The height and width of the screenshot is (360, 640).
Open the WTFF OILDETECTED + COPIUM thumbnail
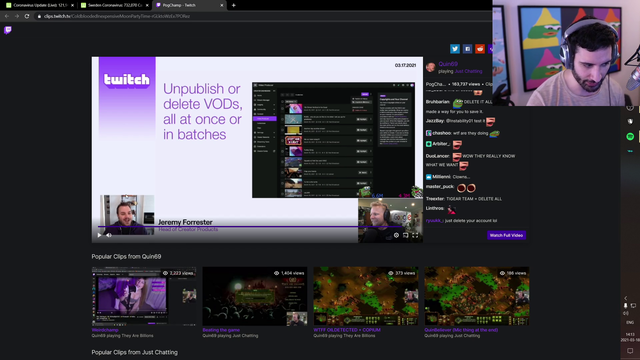(x=366, y=296)
